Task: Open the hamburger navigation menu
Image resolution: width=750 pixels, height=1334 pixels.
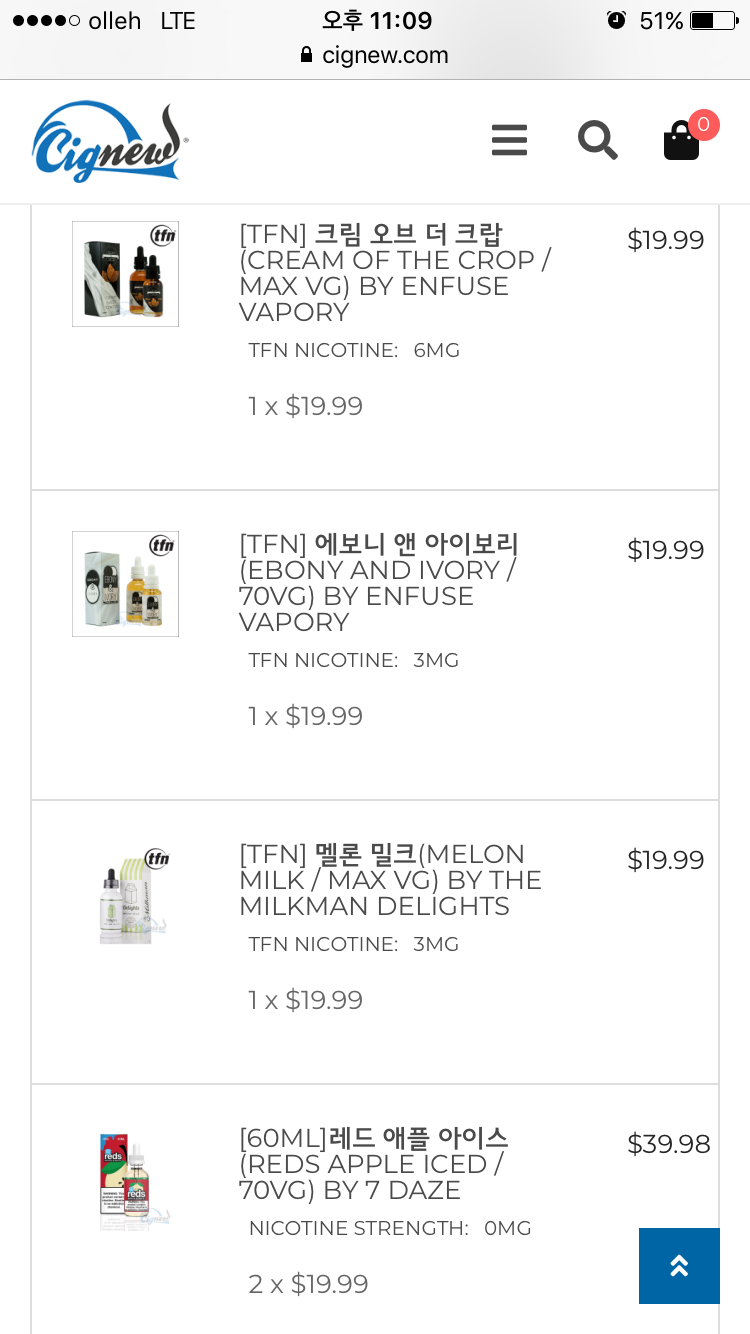Action: click(x=509, y=140)
